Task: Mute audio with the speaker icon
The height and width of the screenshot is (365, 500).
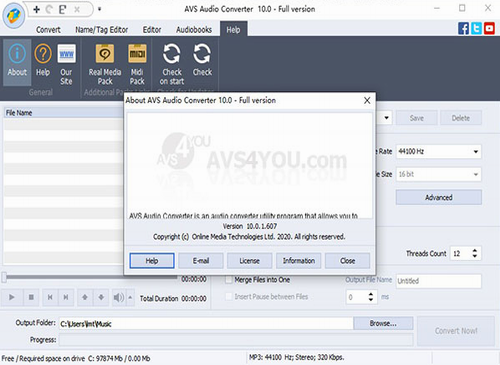Action: [119, 297]
